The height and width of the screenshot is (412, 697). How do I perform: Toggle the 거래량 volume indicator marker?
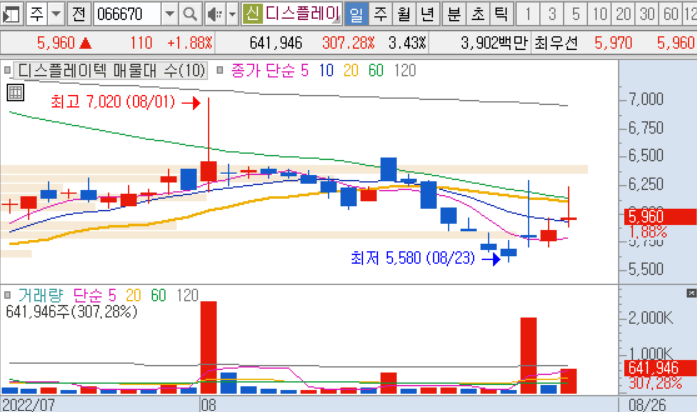click(7, 295)
